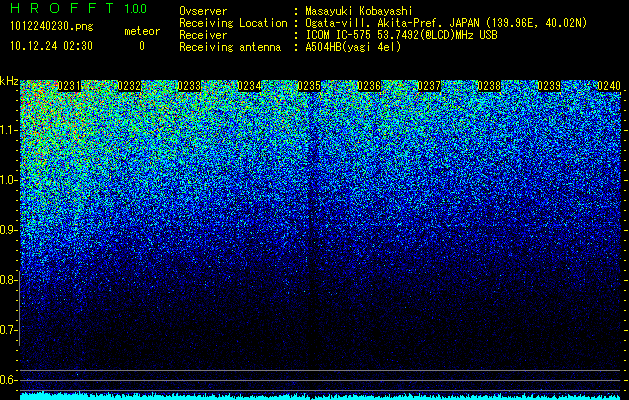Click the ICOM IC-575 receiver details

pos(401,35)
